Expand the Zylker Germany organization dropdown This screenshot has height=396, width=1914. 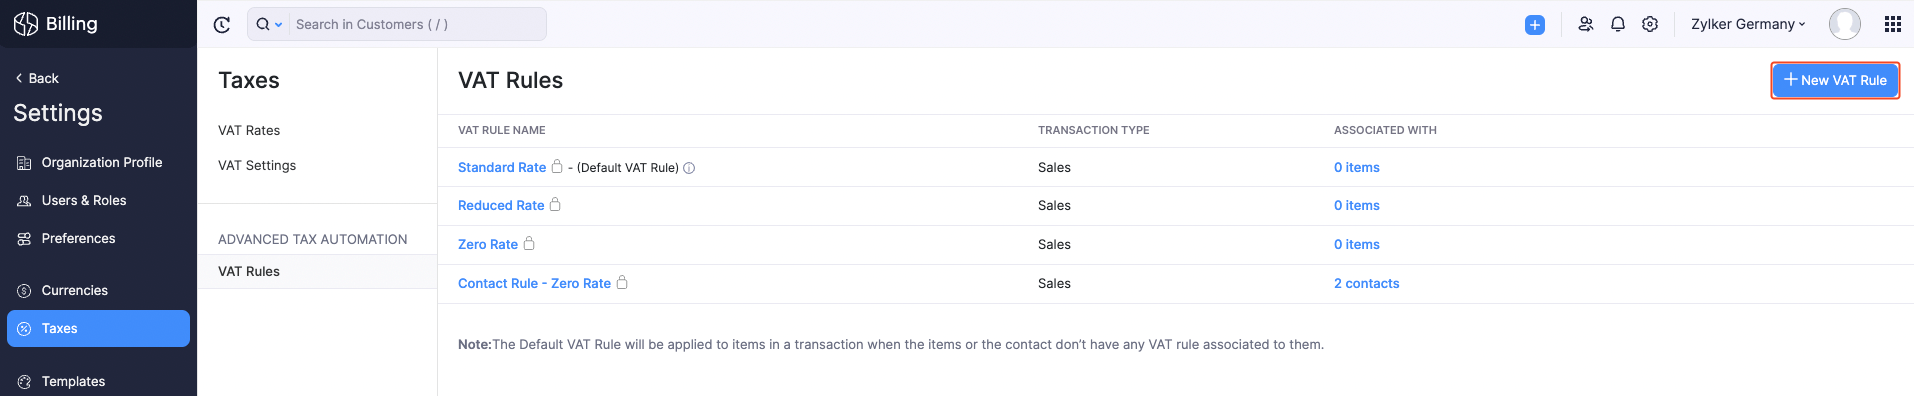pyautogui.click(x=1748, y=24)
